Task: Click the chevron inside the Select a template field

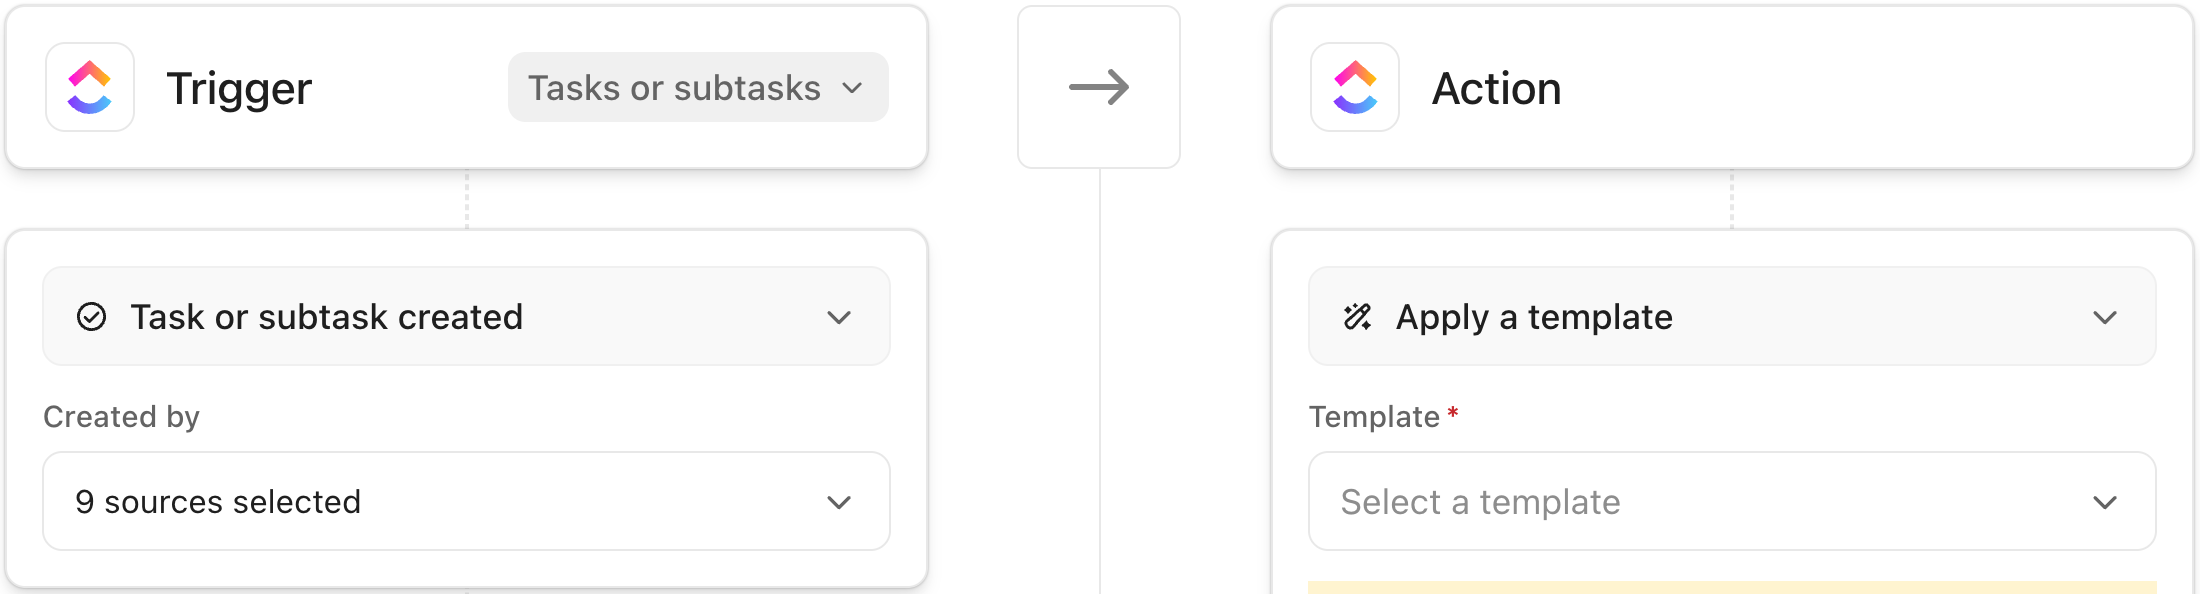Action: click(2104, 501)
